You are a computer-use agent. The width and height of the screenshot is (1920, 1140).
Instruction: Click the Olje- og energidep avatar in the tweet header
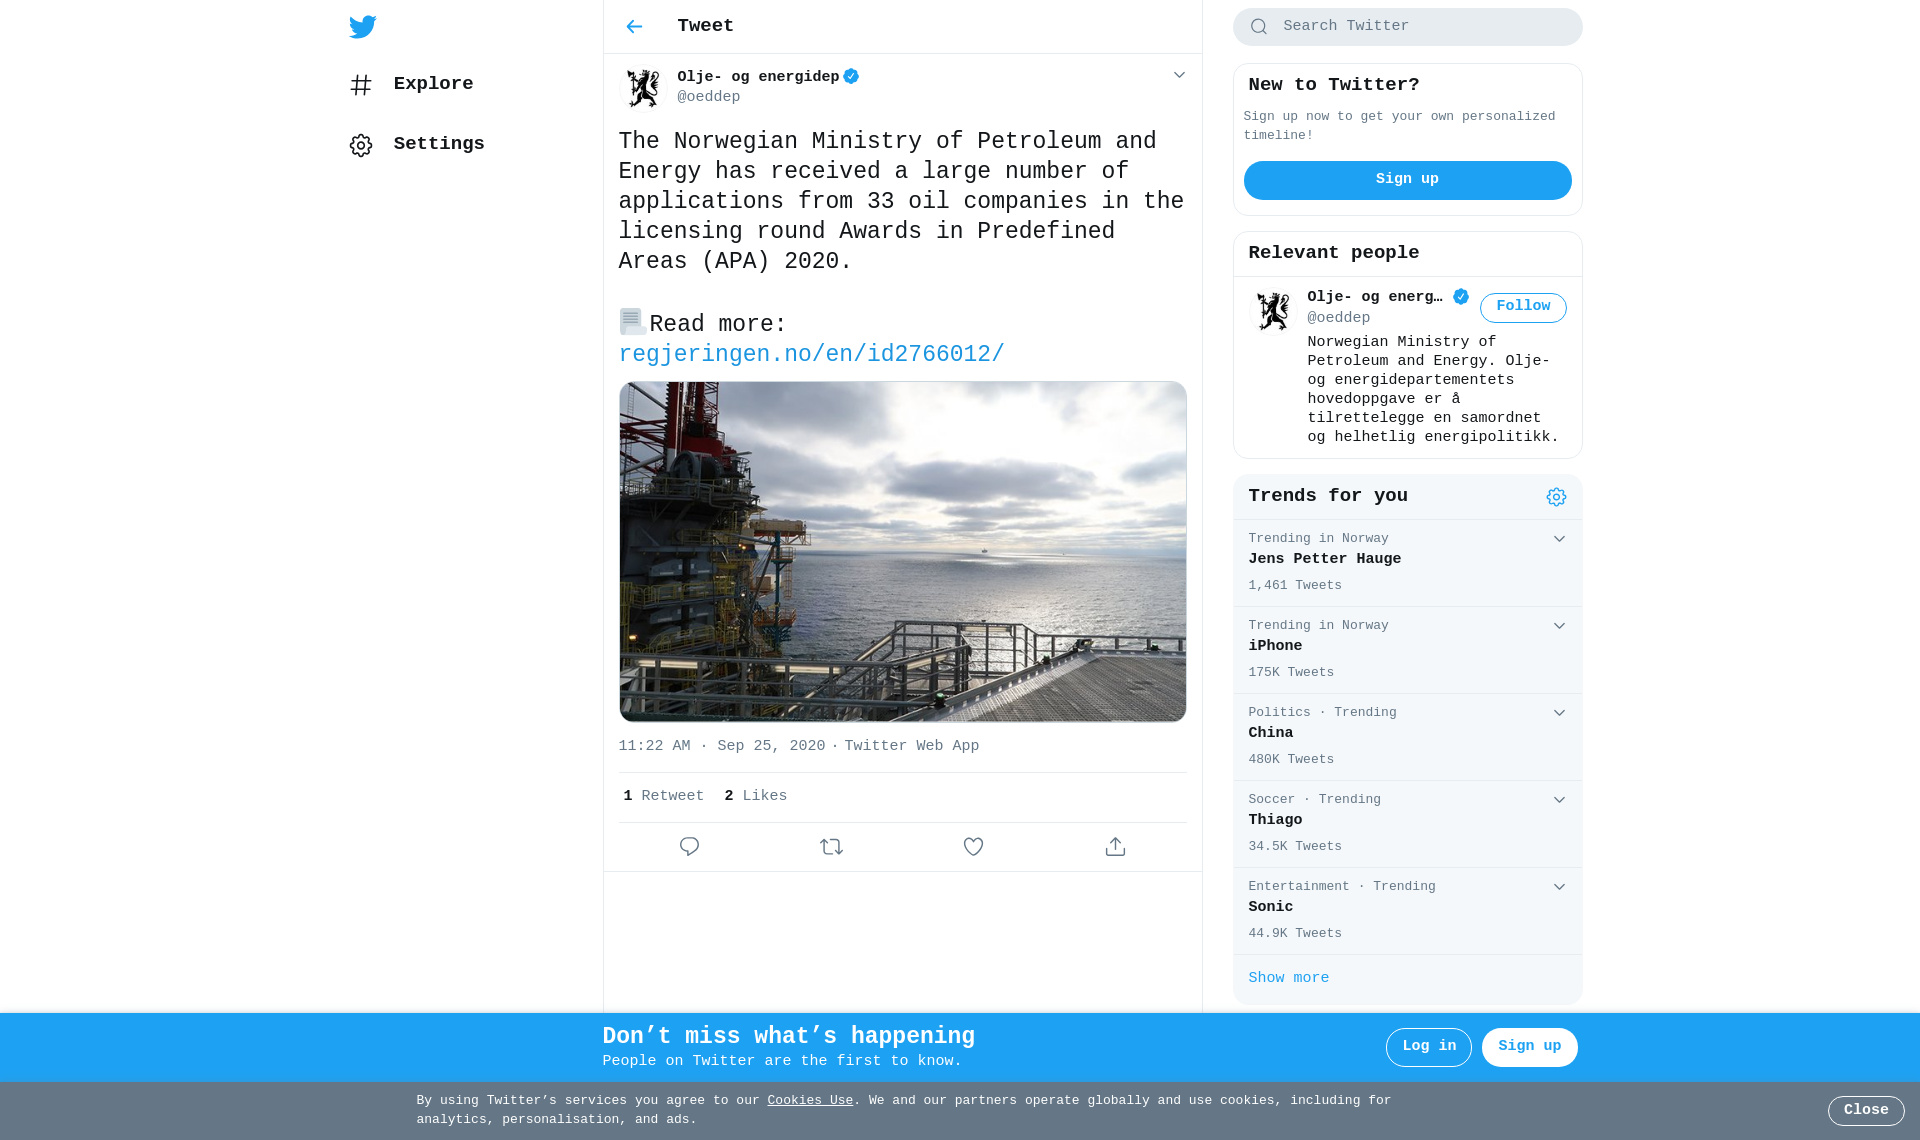tap(643, 88)
